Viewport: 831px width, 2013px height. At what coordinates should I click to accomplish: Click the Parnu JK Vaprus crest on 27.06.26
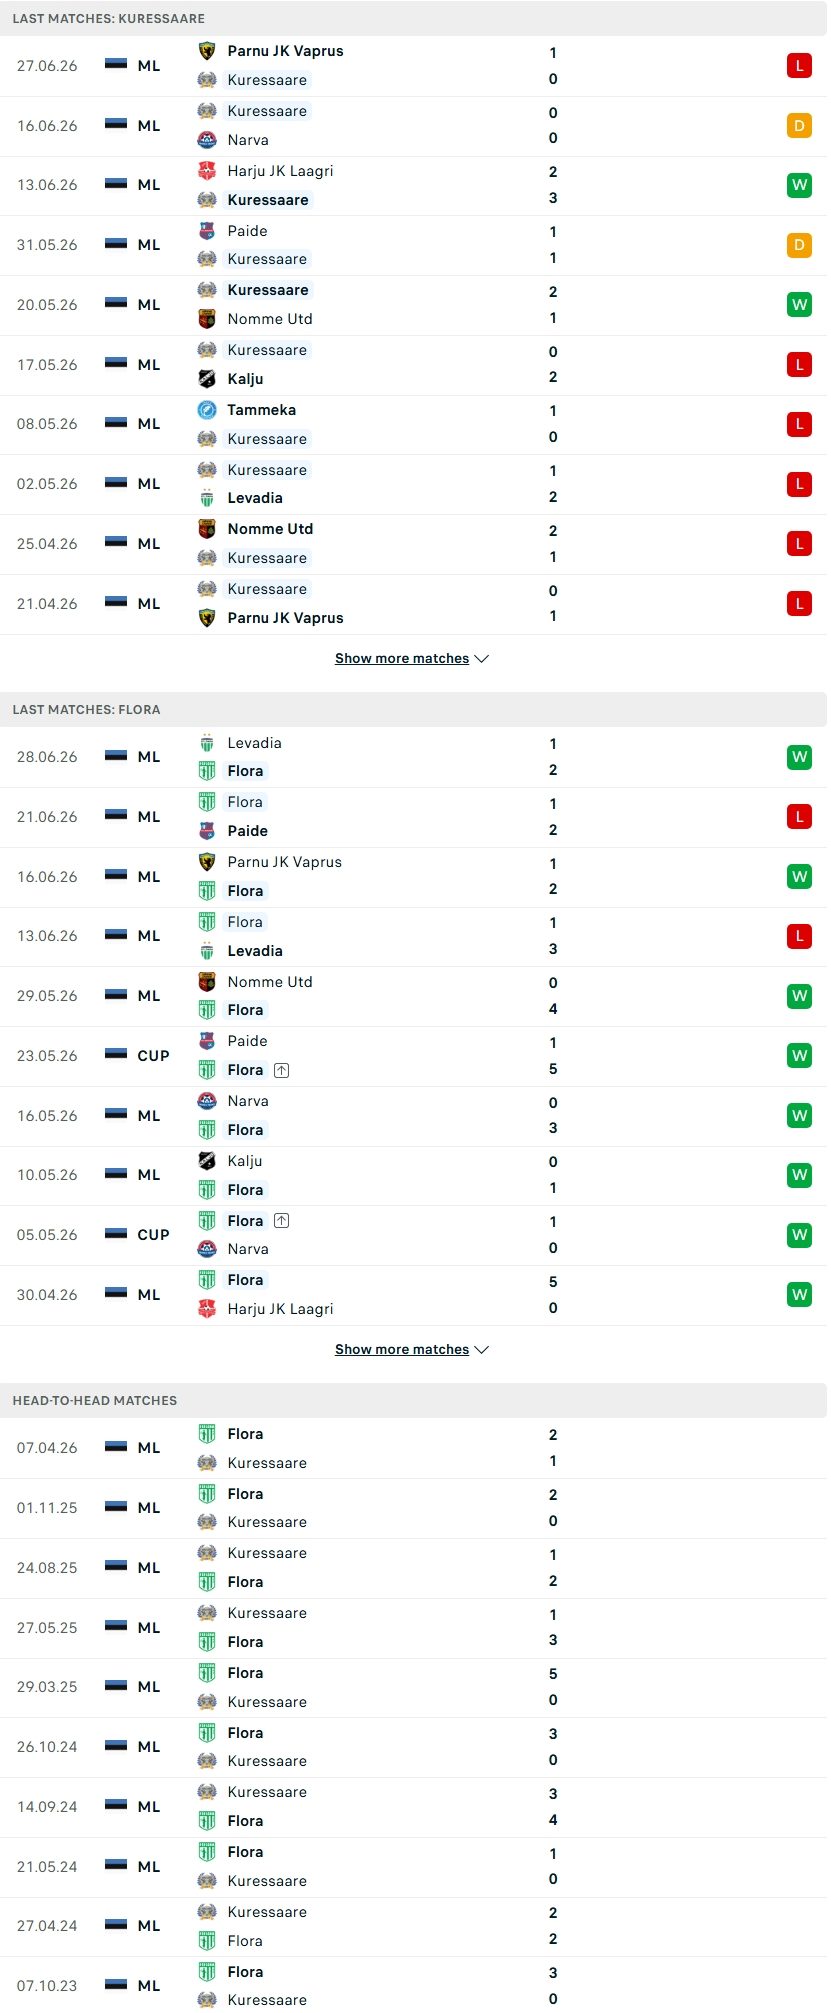(x=207, y=51)
